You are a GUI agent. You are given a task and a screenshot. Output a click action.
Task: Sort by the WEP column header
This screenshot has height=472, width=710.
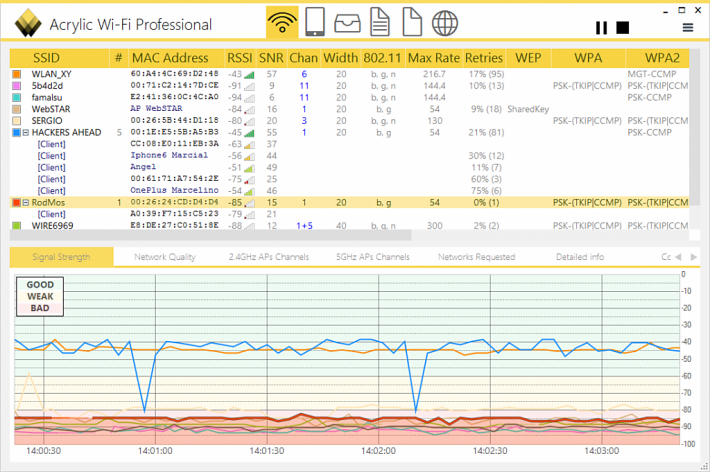528,58
